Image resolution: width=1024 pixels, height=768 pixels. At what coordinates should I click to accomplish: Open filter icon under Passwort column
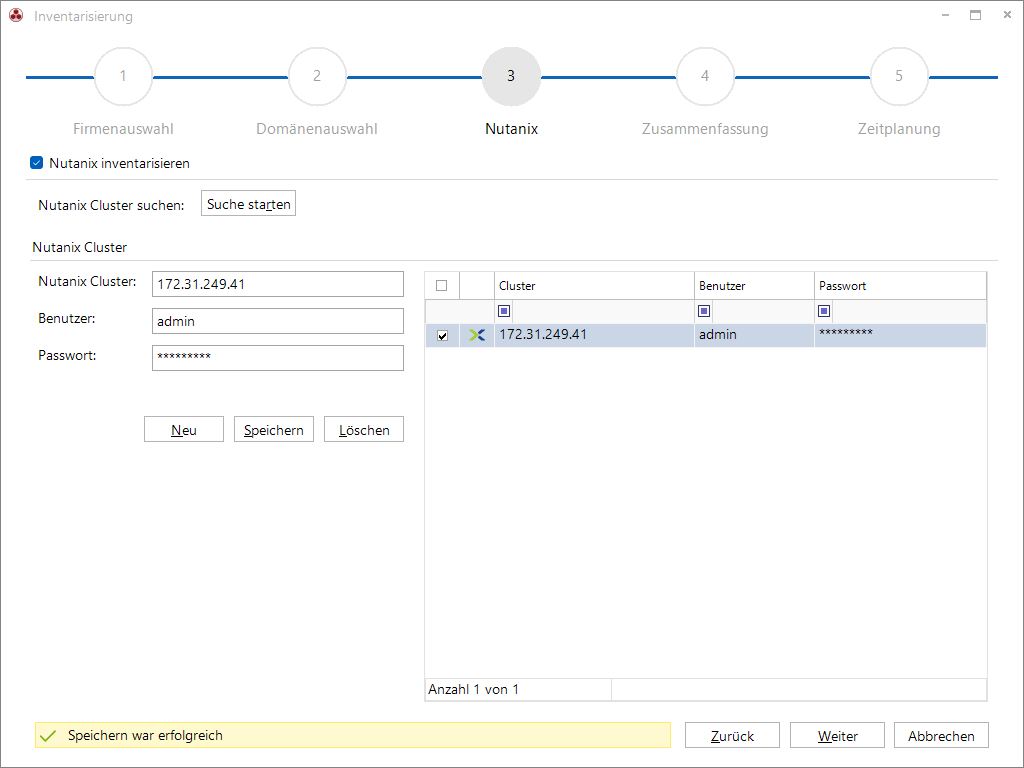click(824, 311)
